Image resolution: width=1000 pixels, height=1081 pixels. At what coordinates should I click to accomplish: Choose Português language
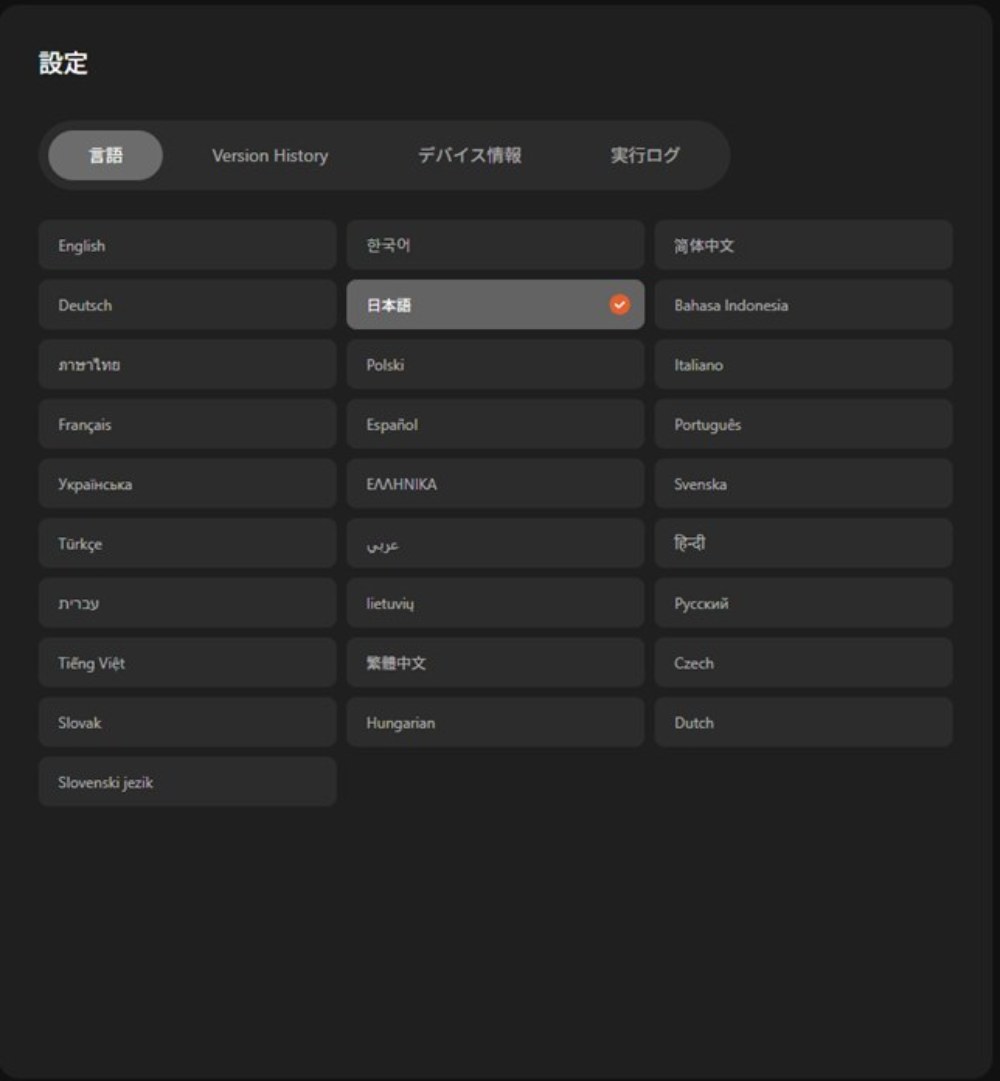pyautogui.click(x=804, y=425)
